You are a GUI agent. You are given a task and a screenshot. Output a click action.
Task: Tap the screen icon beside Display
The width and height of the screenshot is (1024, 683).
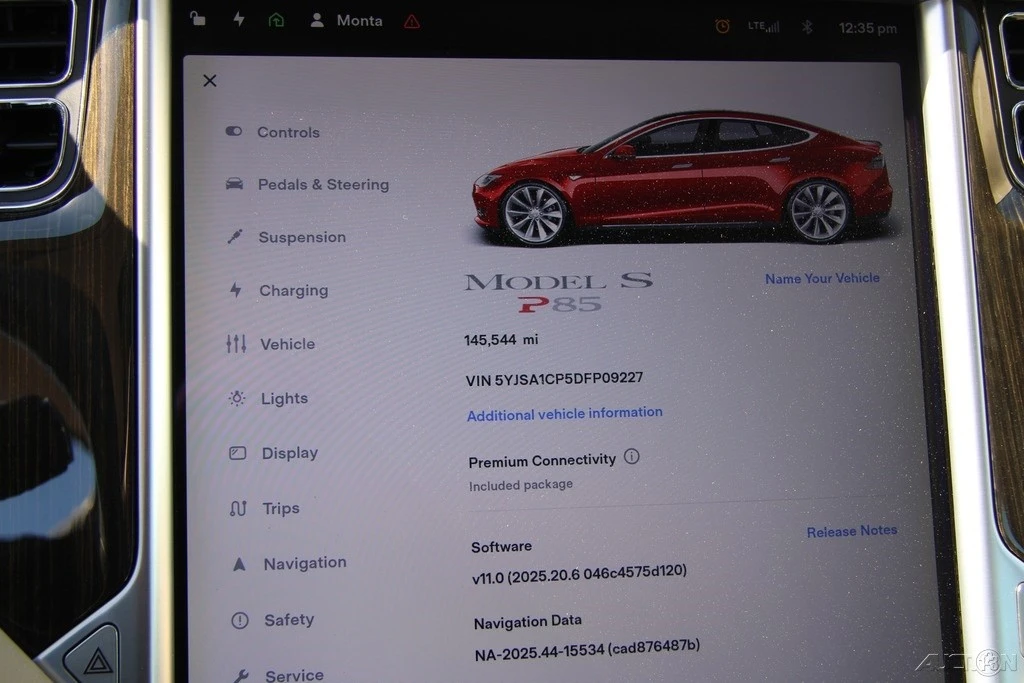click(x=238, y=453)
